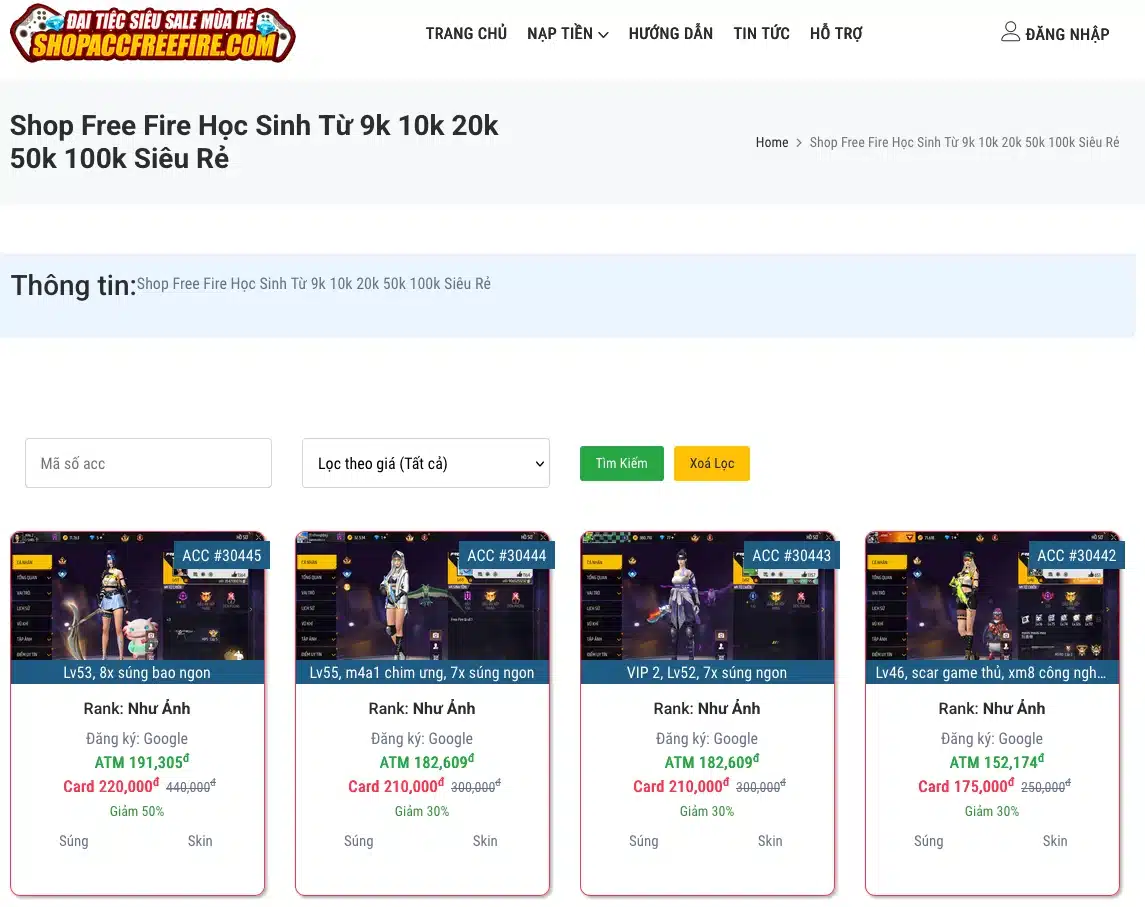The width and height of the screenshot is (1145, 907).
Task: Open the Hỗ Trợ menu item
Action: pyautogui.click(x=835, y=34)
